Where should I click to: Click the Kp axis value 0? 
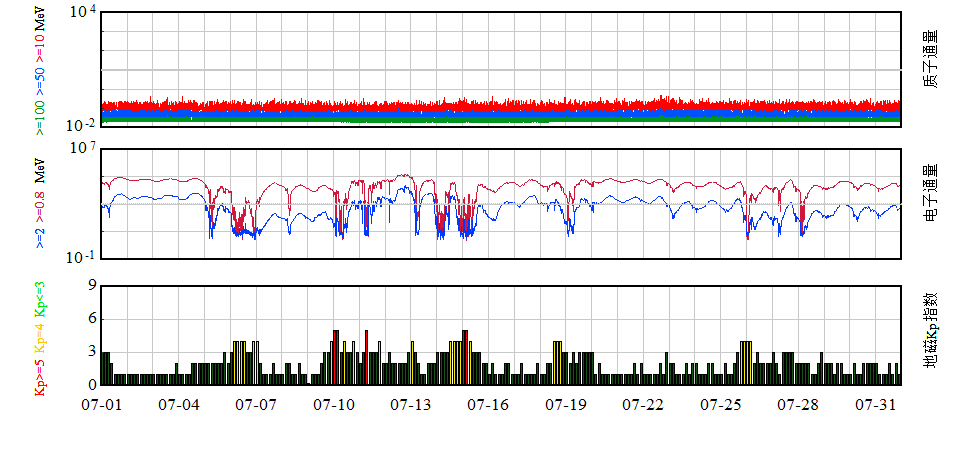tap(93, 385)
